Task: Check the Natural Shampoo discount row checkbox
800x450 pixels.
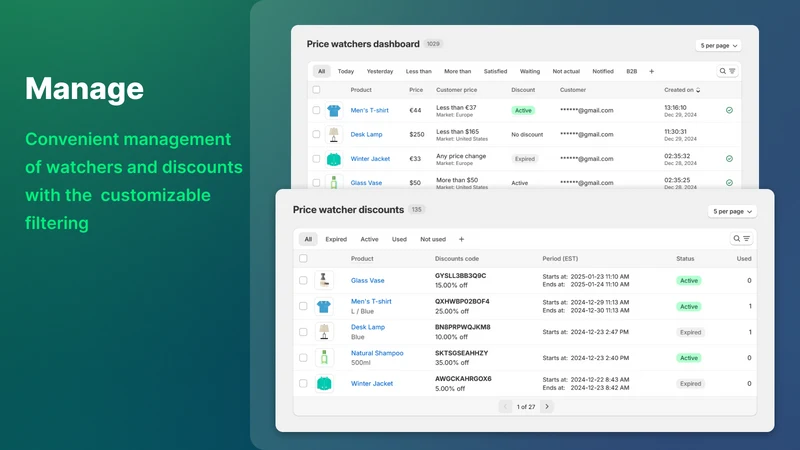Action: coord(303,358)
